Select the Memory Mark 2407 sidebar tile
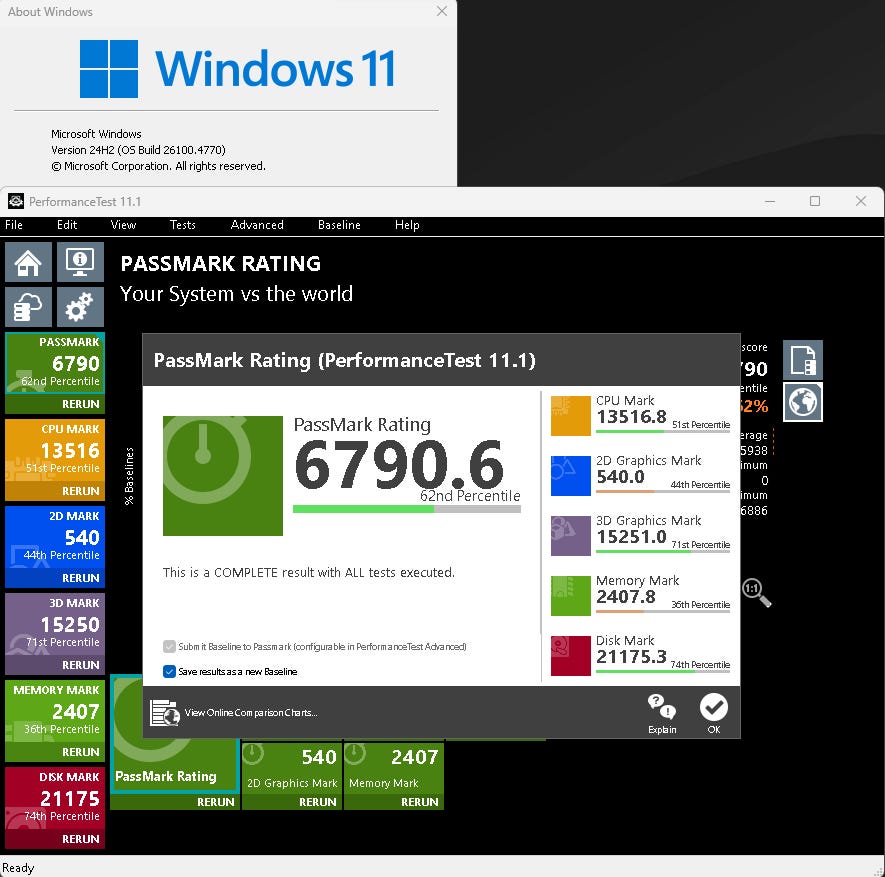The image size is (885, 877). [x=55, y=711]
